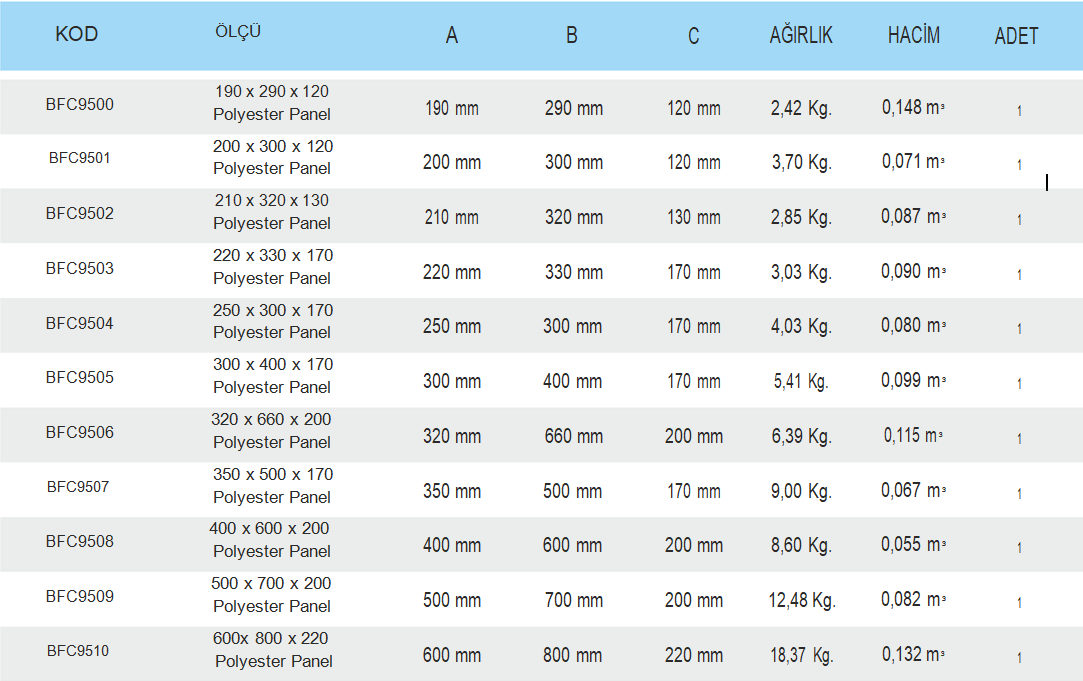Select the 400 x 600 x 200 size cell

click(271, 539)
